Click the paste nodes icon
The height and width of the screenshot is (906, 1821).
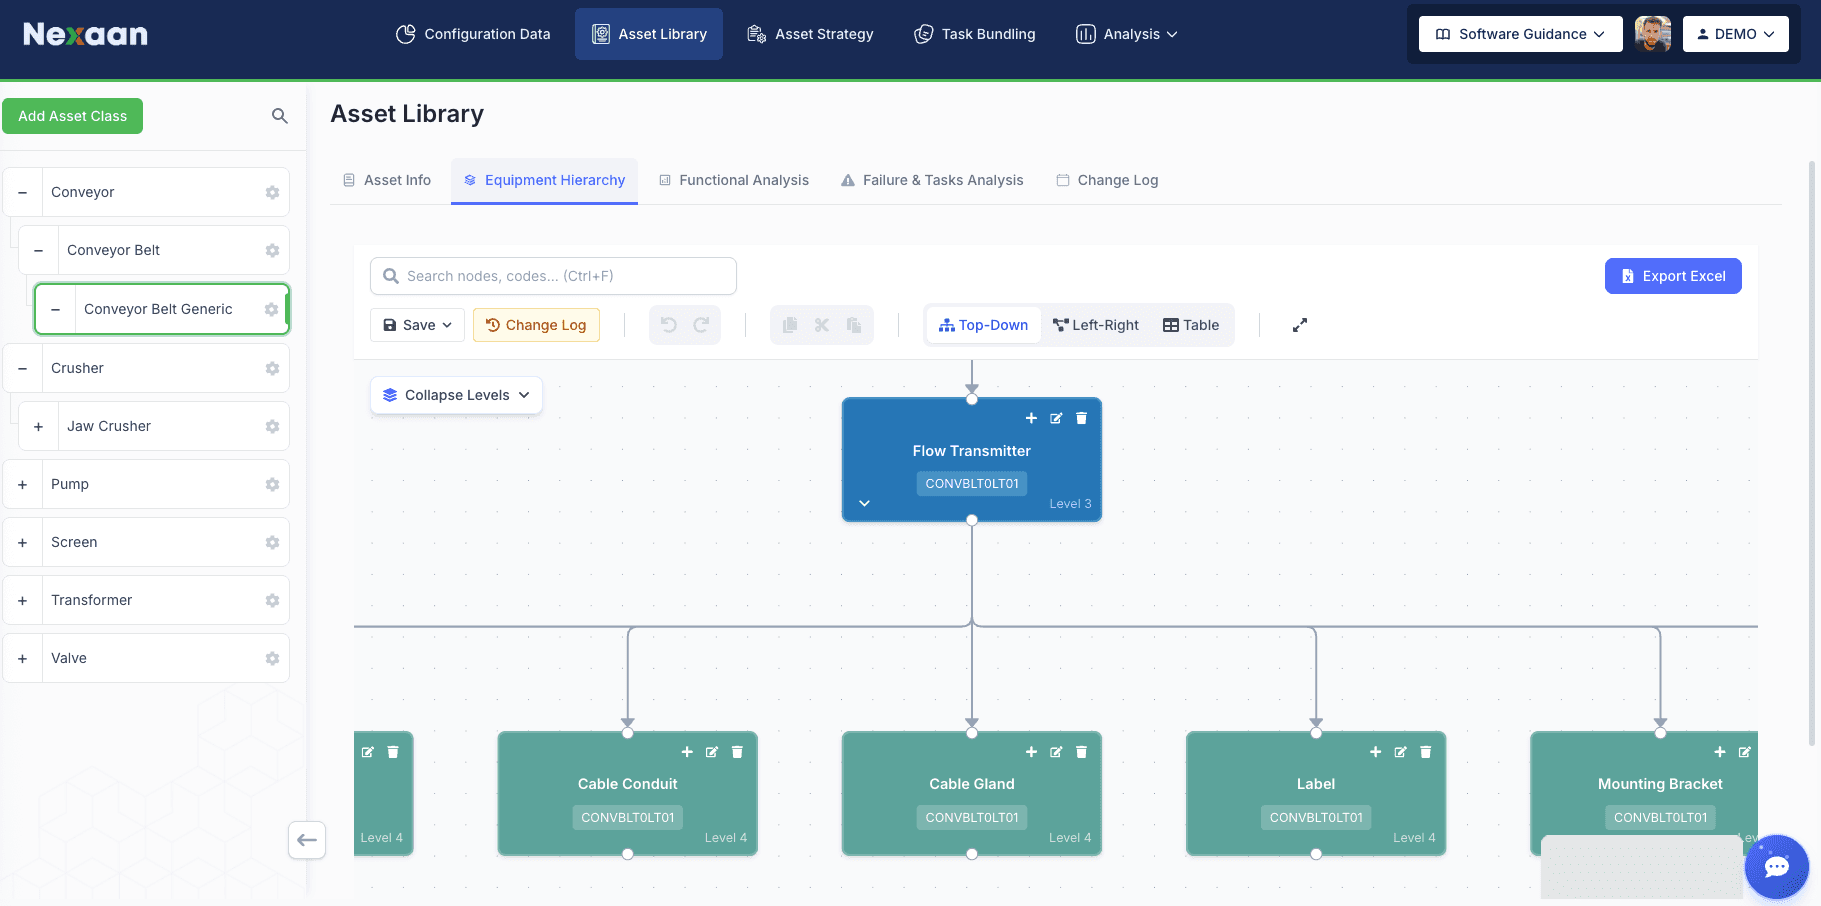[854, 325]
